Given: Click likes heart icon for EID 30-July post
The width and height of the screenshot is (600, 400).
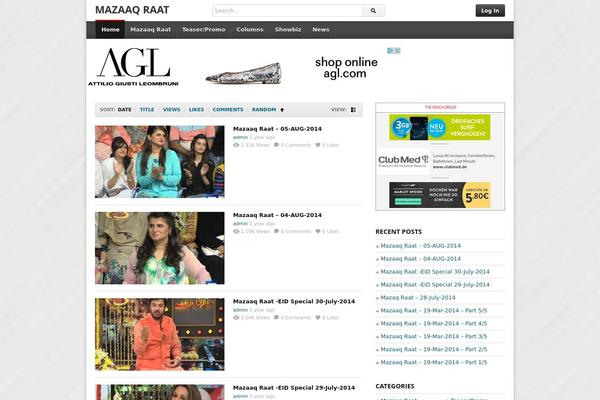Looking at the screenshot, I should (x=318, y=318).
